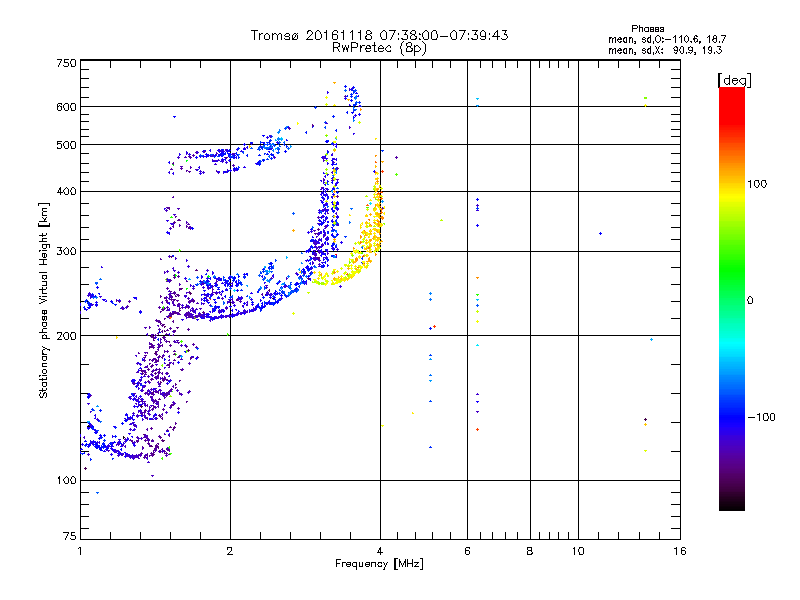Click the black bottom of the phase colorbar
The image size is (800, 600).
click(x=732, y=504)
